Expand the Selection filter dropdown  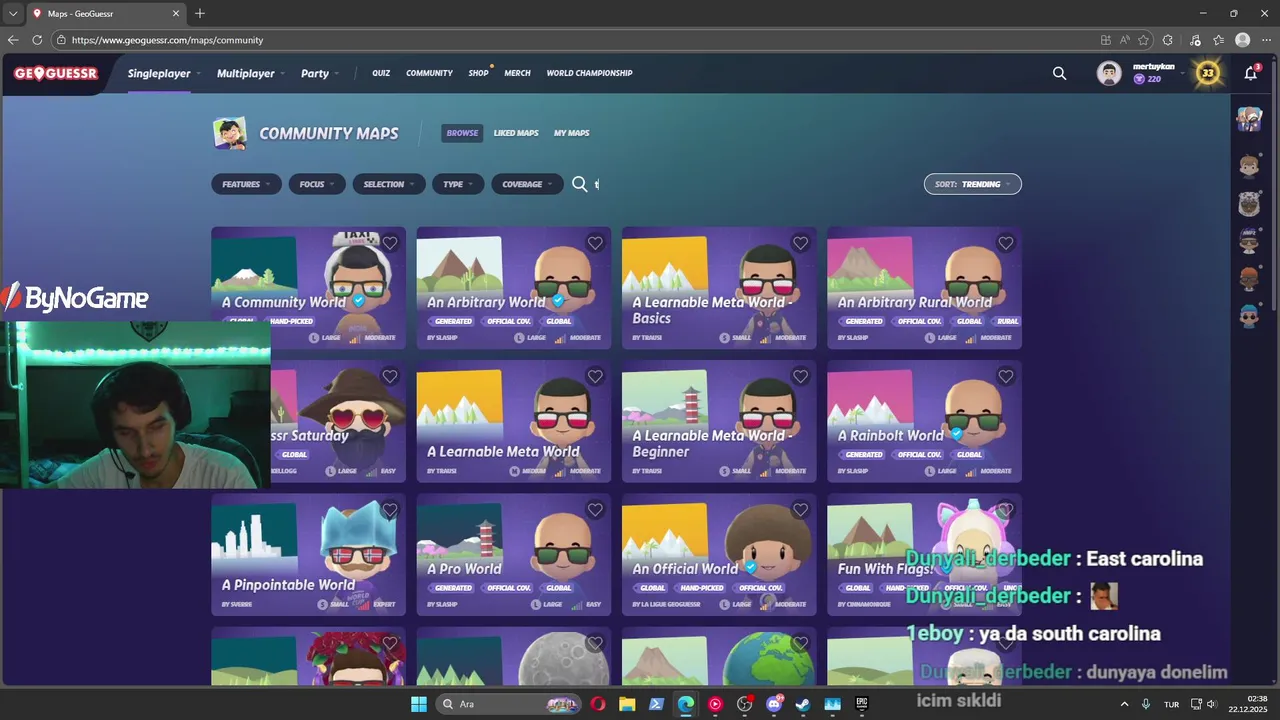(389, 184)
